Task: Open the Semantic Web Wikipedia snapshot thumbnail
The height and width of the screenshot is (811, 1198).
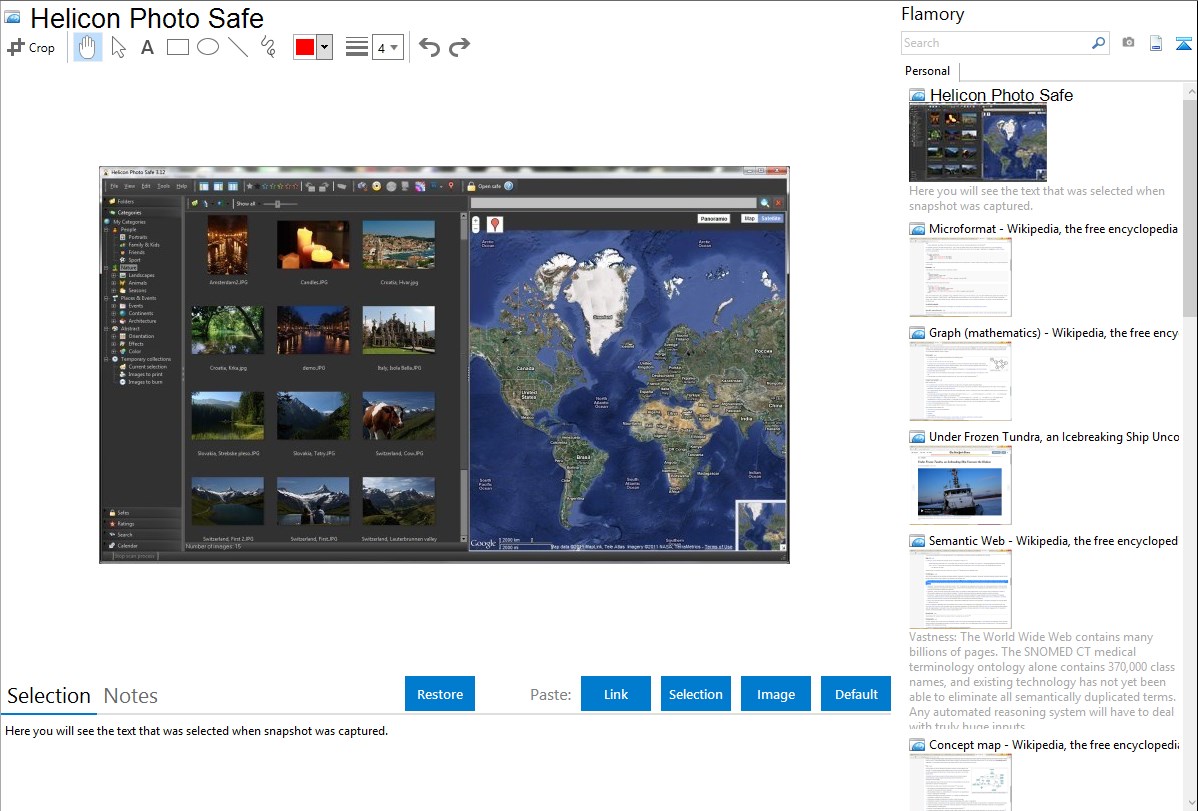Action: pos(960,589)
